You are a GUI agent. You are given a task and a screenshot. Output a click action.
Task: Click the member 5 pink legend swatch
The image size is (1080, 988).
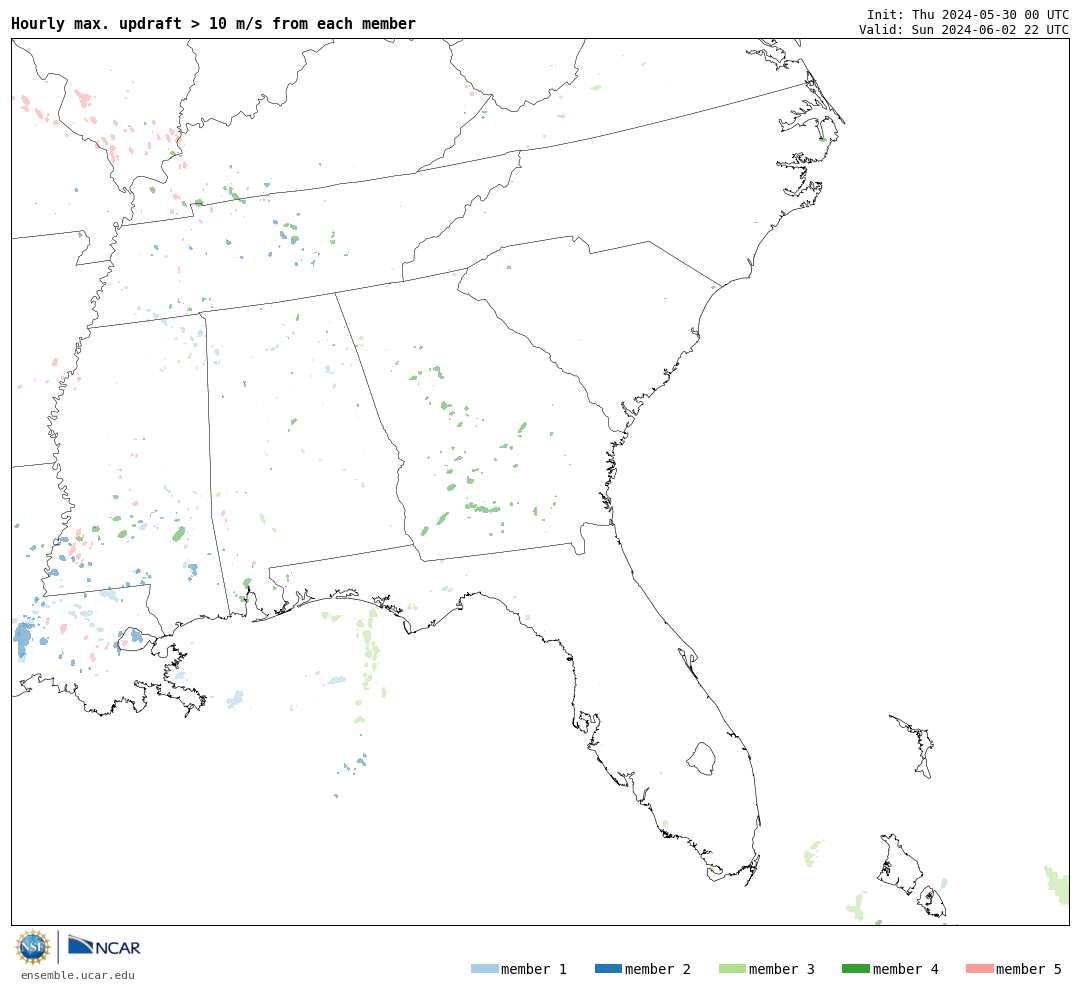click(x=979, y=969)
